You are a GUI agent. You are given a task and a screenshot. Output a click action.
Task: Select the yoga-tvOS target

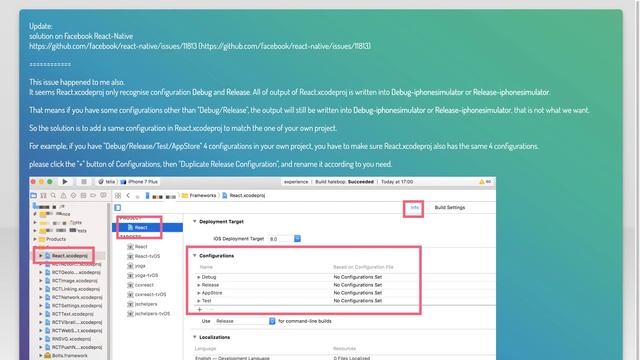click(146, 276)
